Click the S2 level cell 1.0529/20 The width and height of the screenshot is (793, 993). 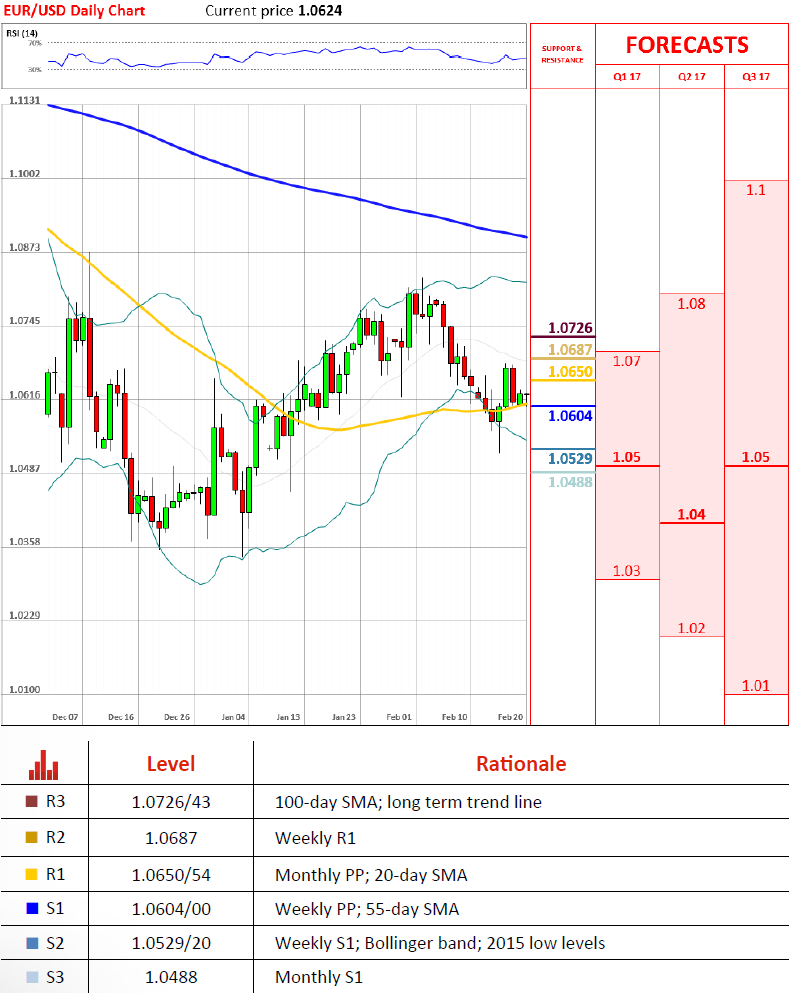coord(171,944)
